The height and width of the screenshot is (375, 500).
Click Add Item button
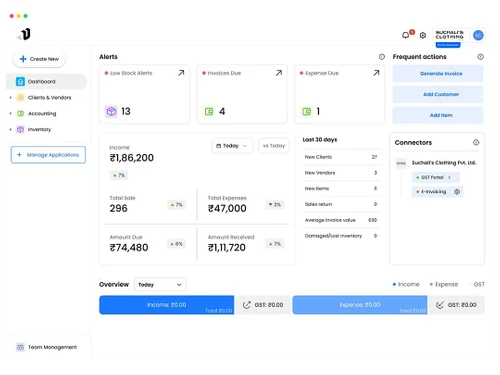click(x=438, y=115)
